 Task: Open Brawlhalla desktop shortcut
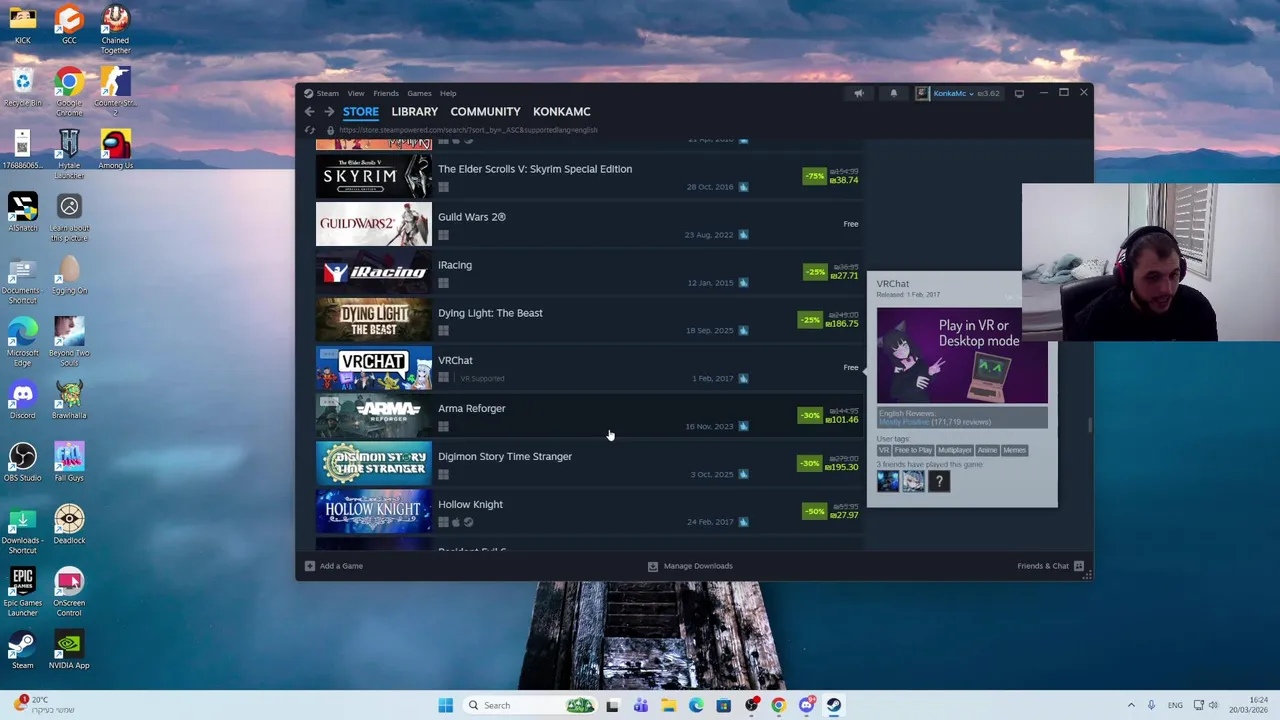[x=69, y=400]
